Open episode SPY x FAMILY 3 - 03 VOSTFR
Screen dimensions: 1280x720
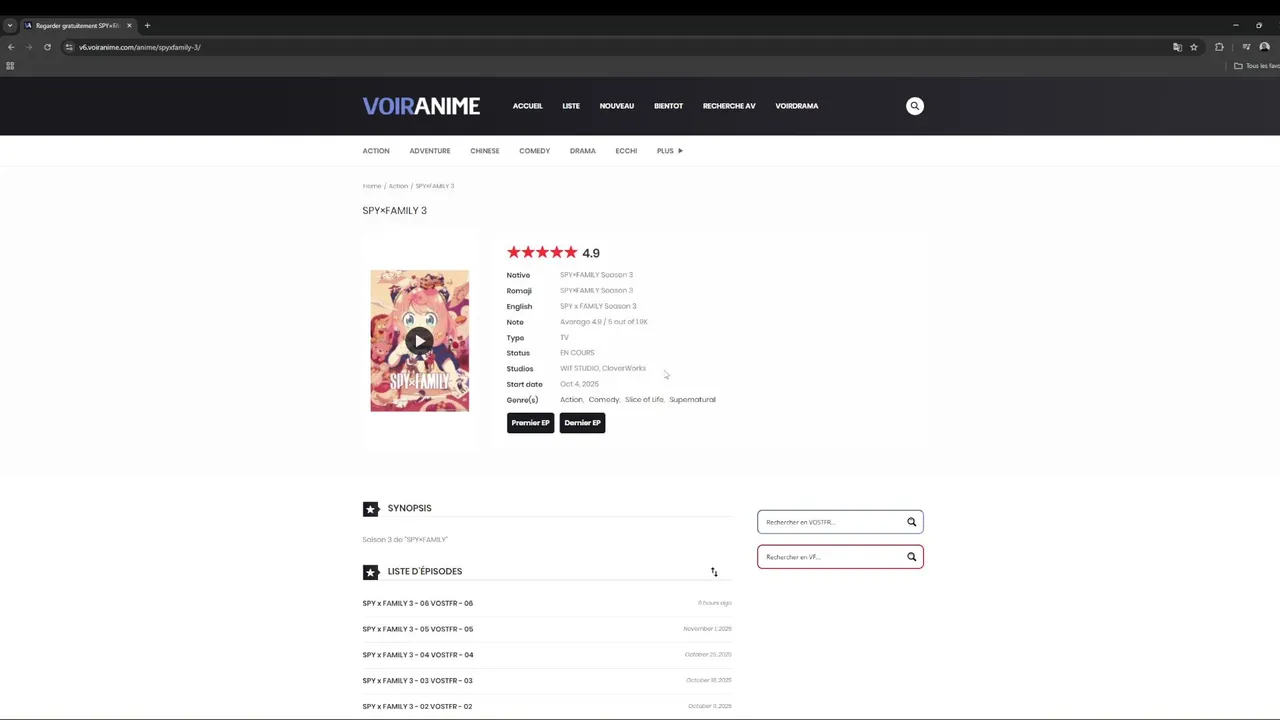pyautogui.click(x=417, y=681)
